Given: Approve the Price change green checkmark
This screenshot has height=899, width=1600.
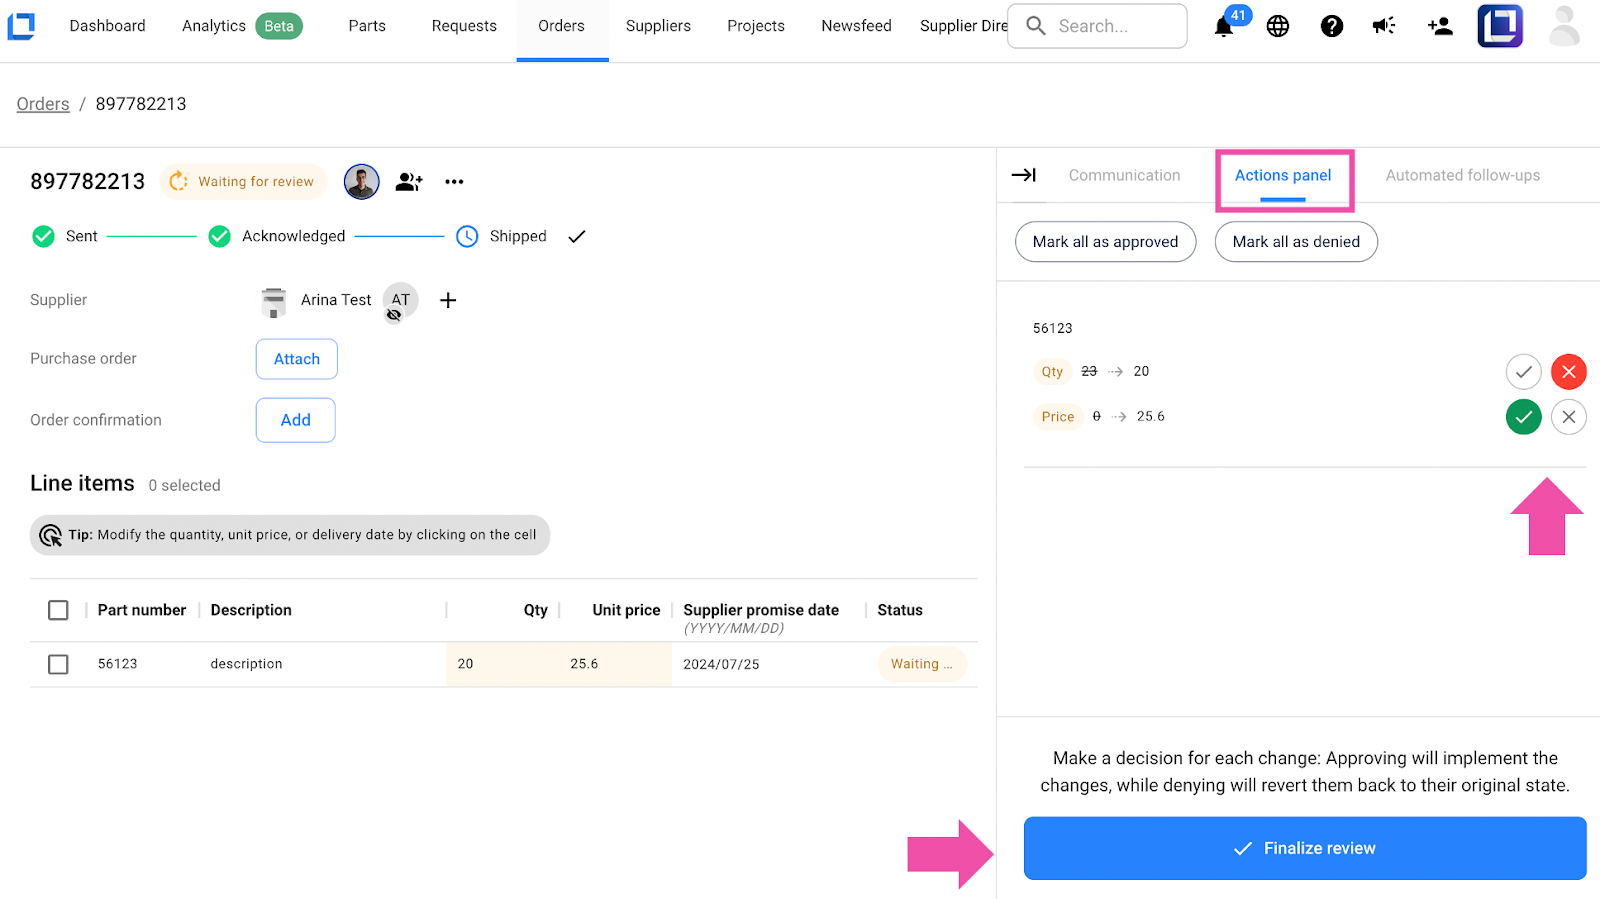Looking at the screenshot, I should point(1523,417).
